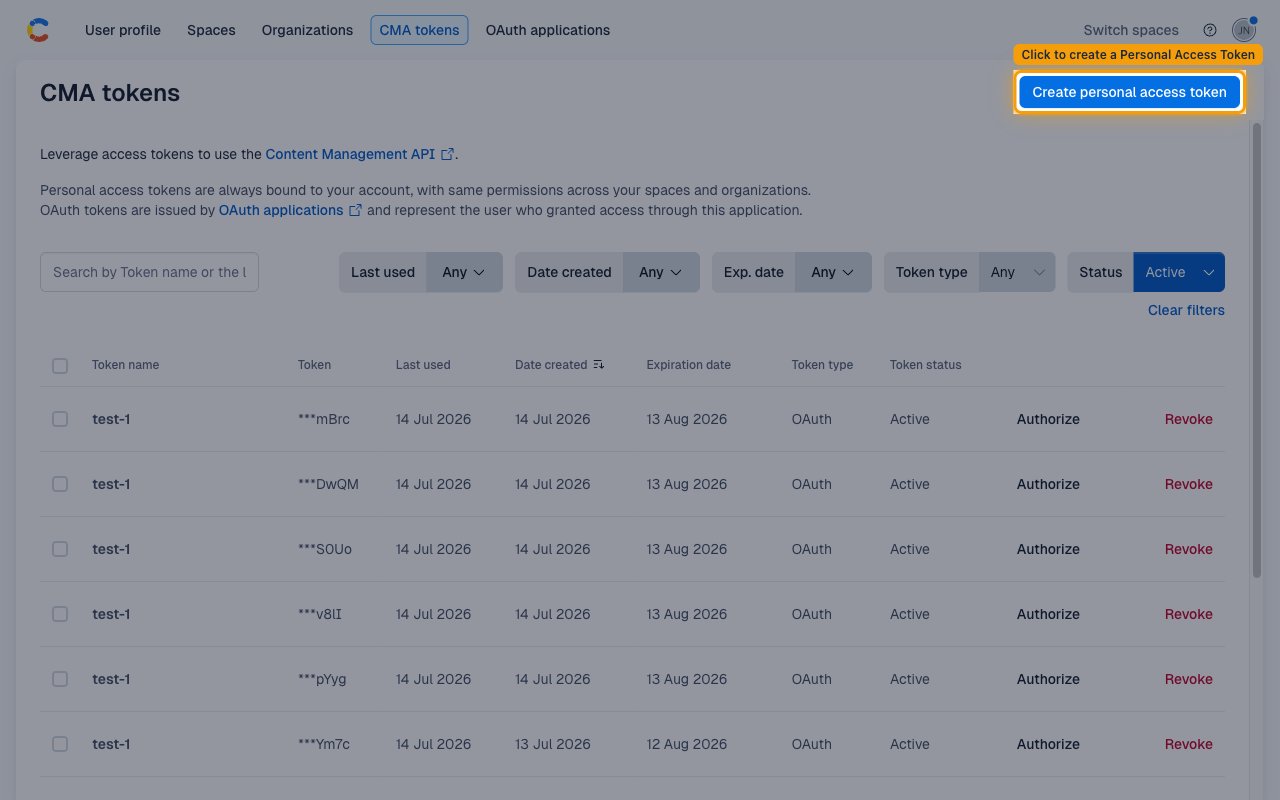
Task: Focus the Search by Token name field
Action: (149, 272)
